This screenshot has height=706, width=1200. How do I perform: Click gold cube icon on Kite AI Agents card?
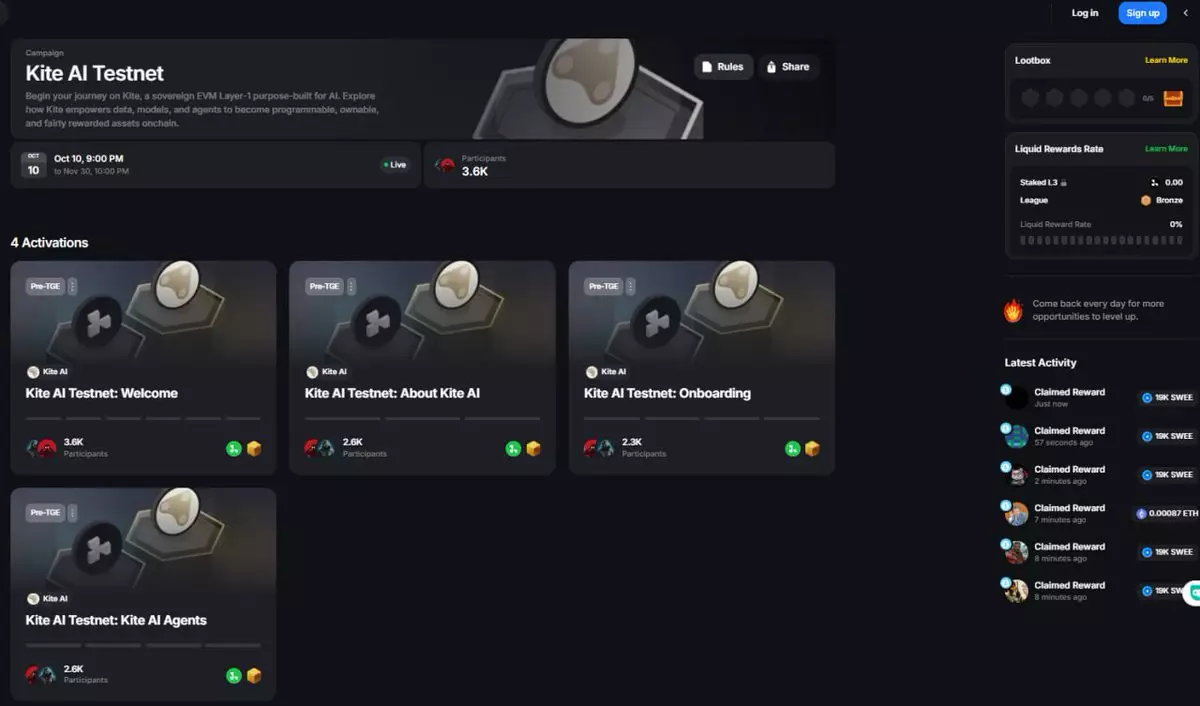tap(254, 676)
